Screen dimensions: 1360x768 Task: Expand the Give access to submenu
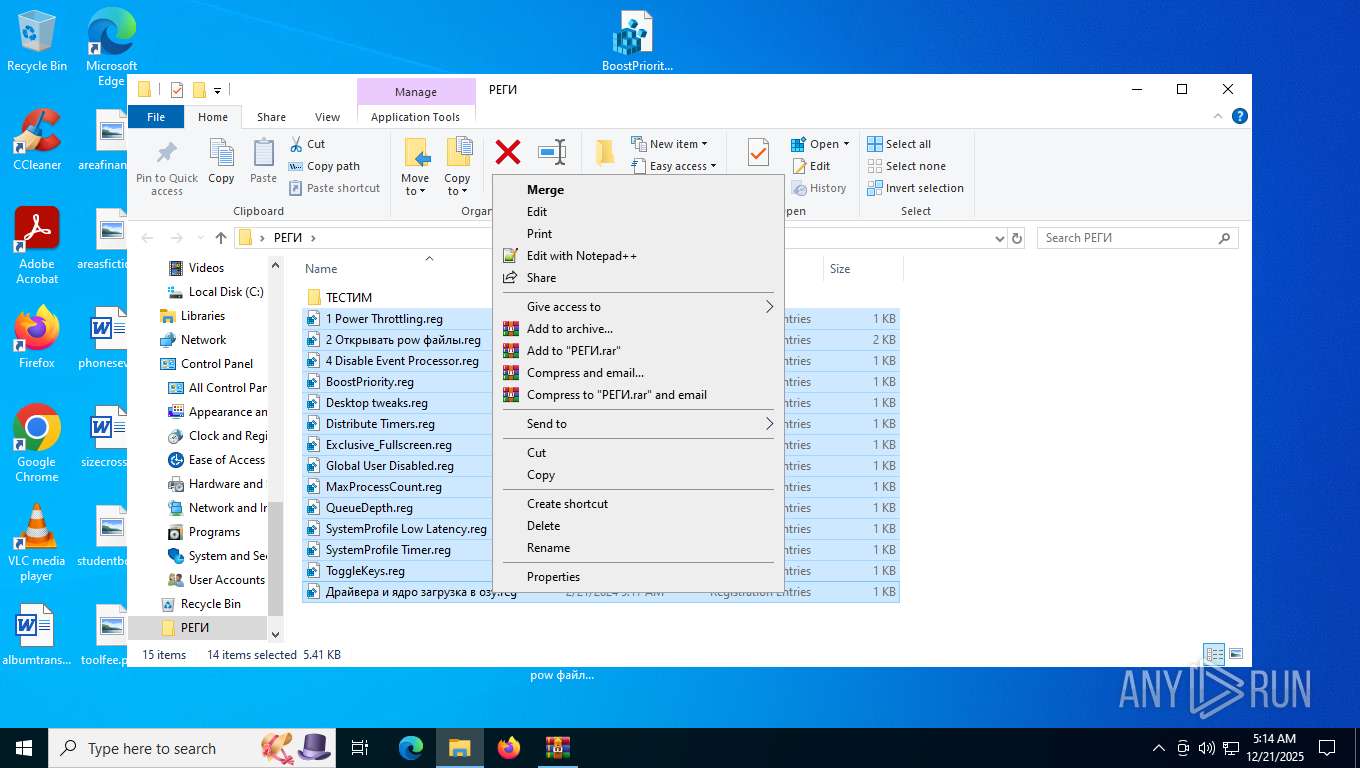pos(637,307)
